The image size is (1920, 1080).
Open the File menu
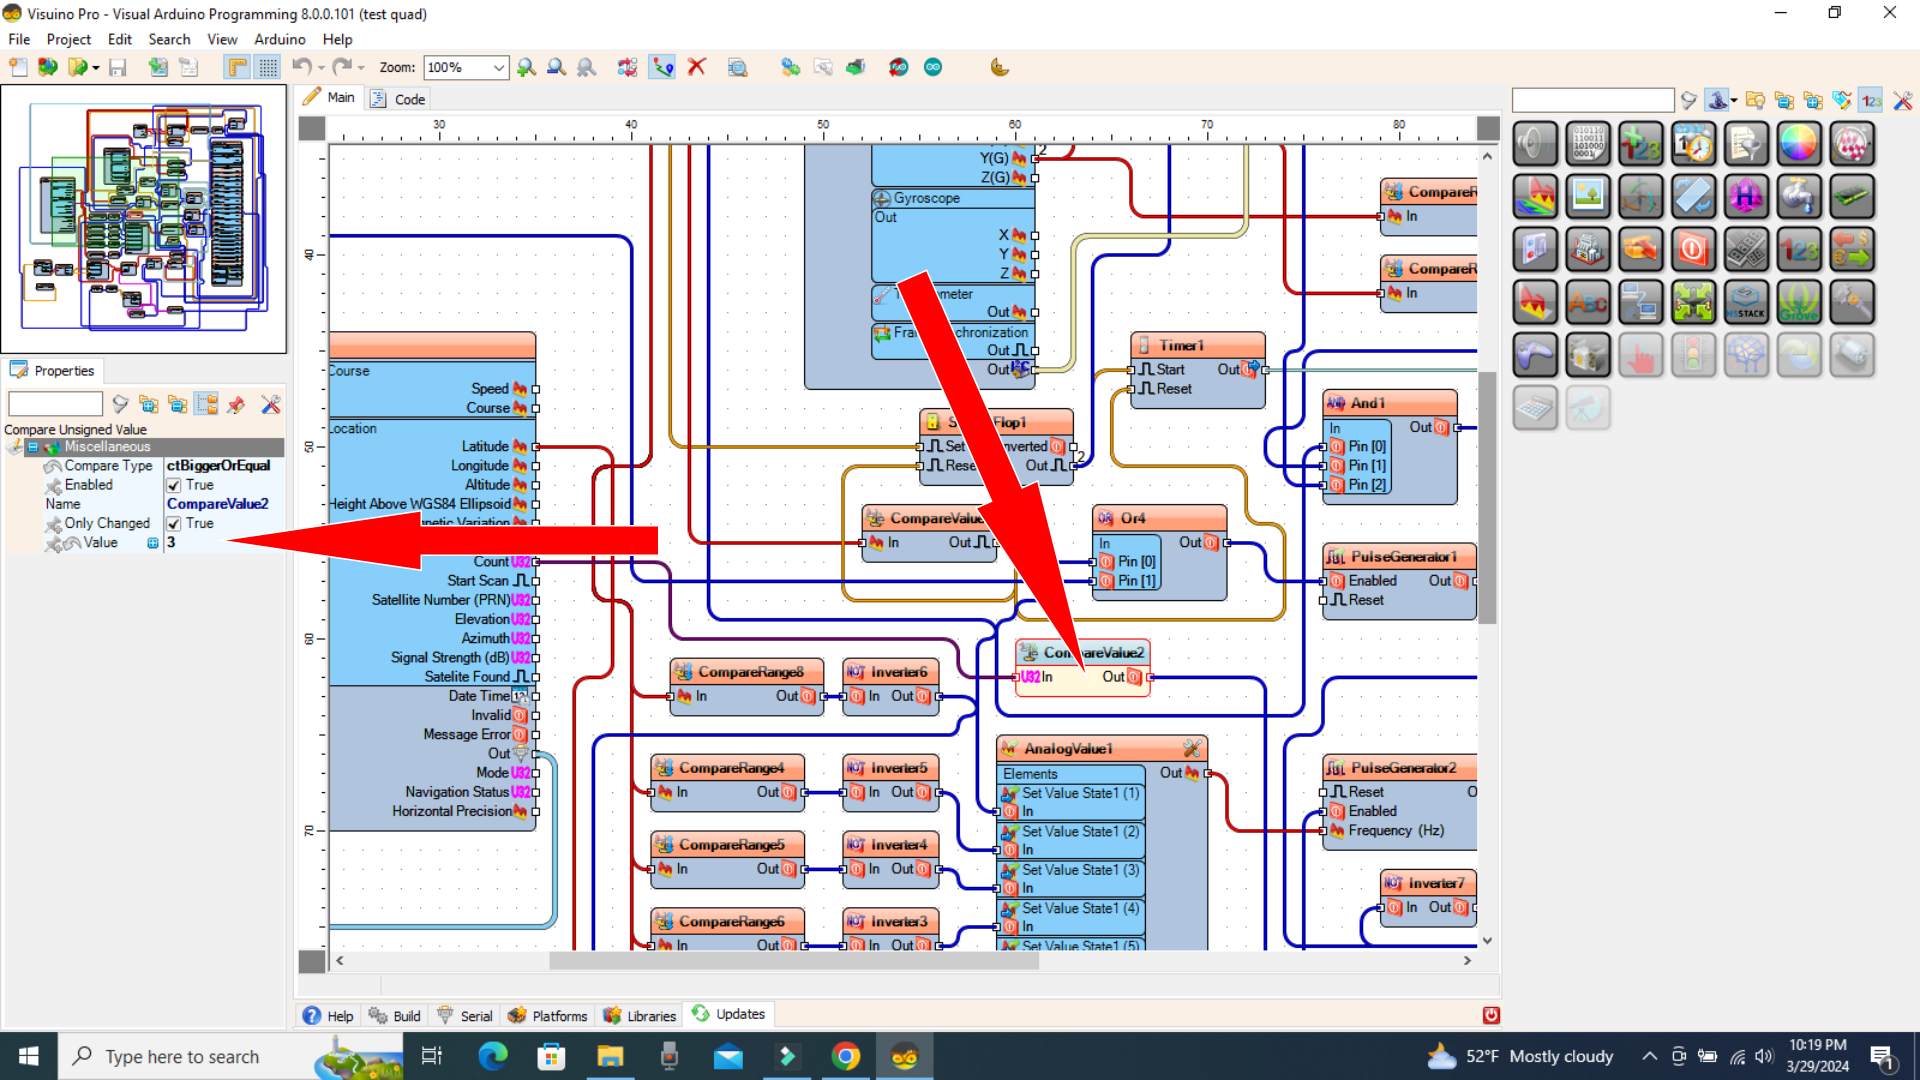point(19,39)
